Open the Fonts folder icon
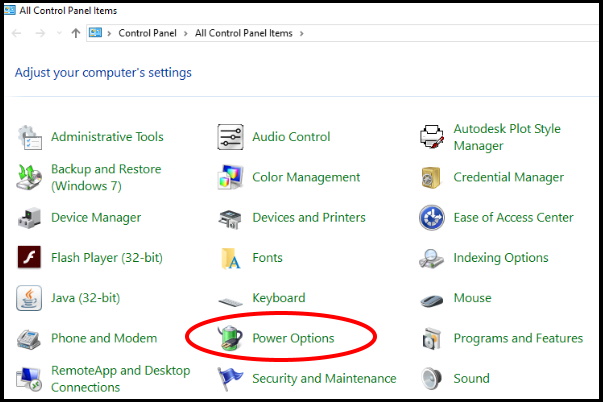The width and height of the screenshot is (603, 402). click(230, 259)
